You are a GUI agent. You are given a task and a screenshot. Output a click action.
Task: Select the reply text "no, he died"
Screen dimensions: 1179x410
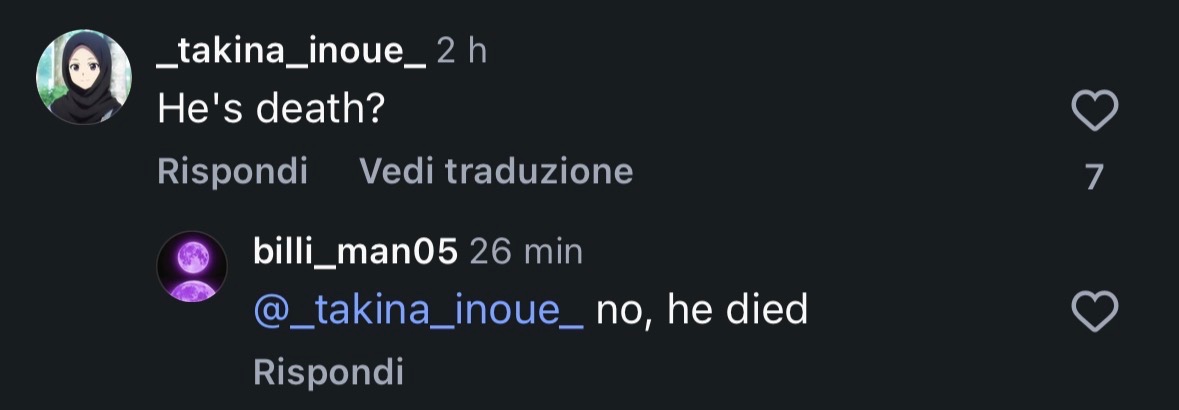[702, 310]
